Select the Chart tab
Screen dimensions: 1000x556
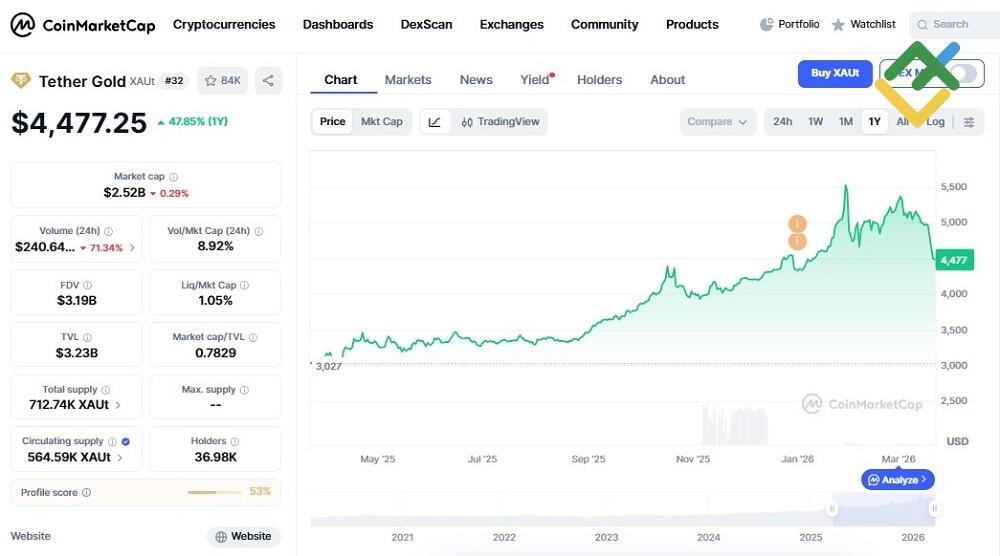tap(341, 80)
